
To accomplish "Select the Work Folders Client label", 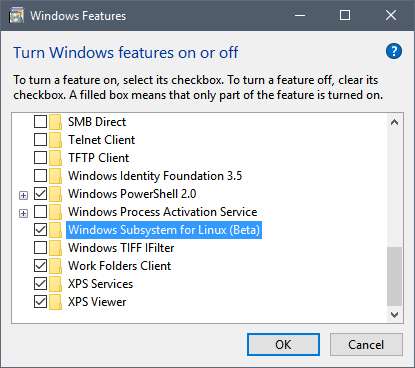I will [119, 266].
